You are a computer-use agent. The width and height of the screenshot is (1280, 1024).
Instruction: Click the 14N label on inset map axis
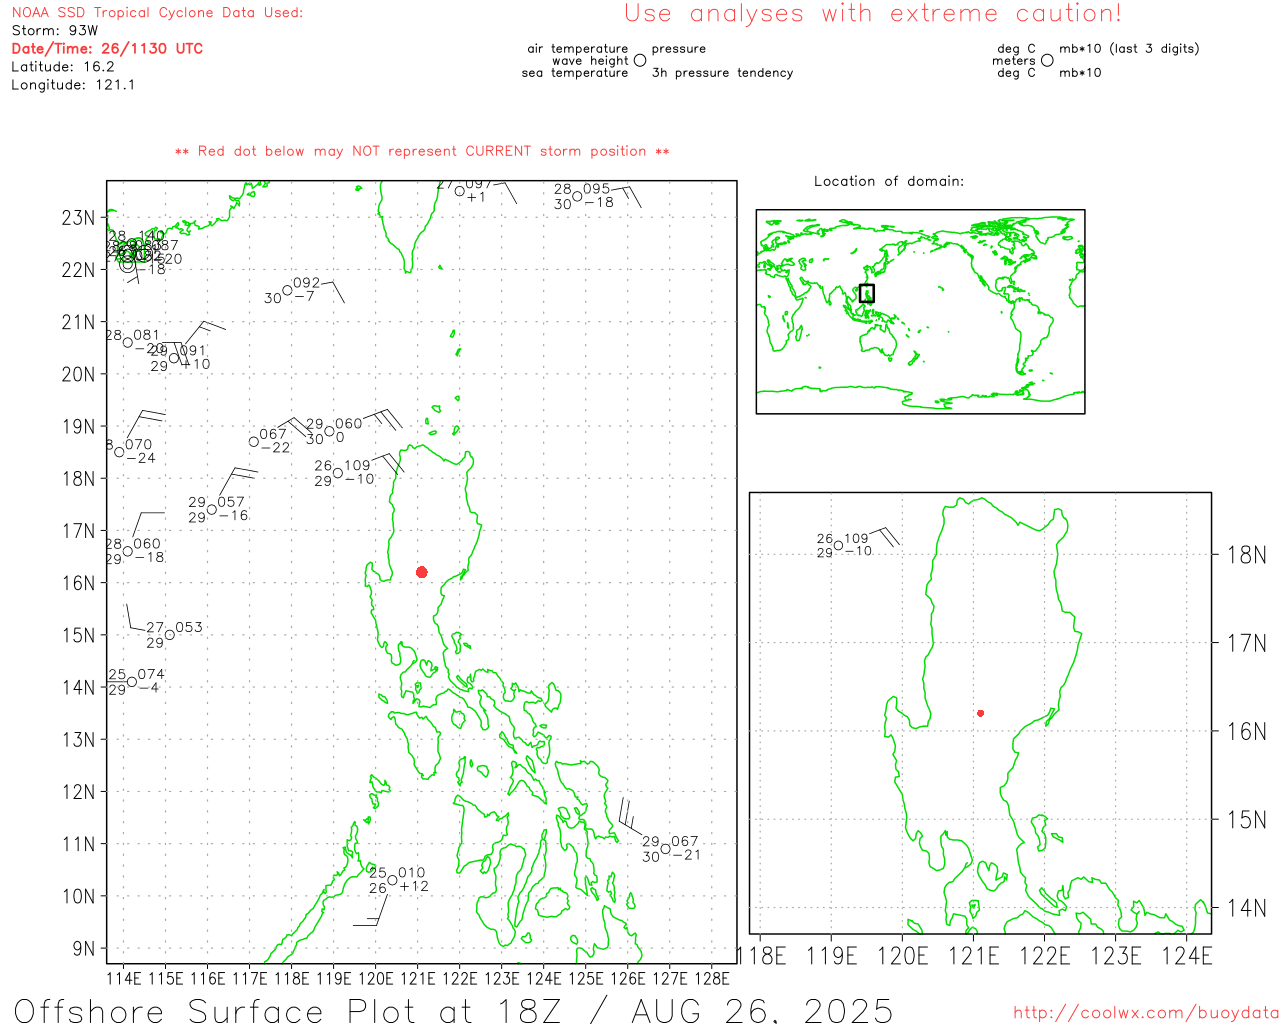(x=1247, y=908)
